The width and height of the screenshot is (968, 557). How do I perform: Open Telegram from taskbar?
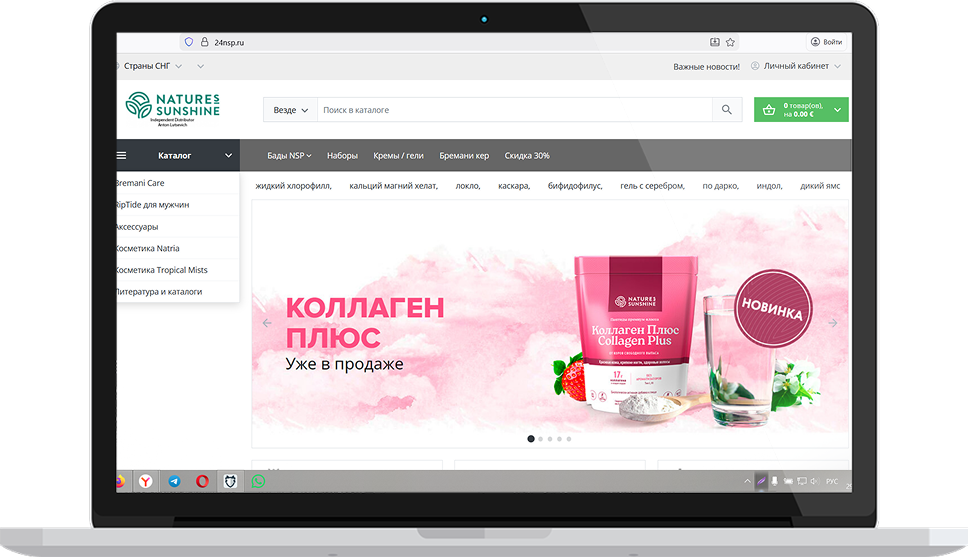tap(174, 482)
